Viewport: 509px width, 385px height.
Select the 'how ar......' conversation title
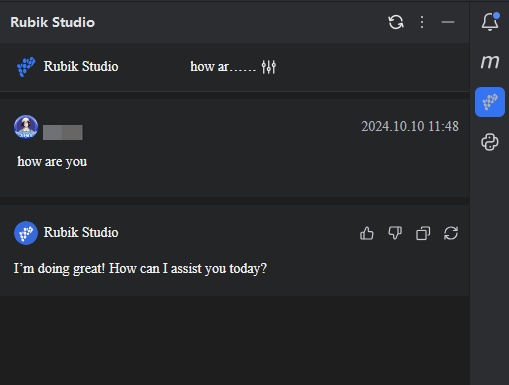[223, 67]
